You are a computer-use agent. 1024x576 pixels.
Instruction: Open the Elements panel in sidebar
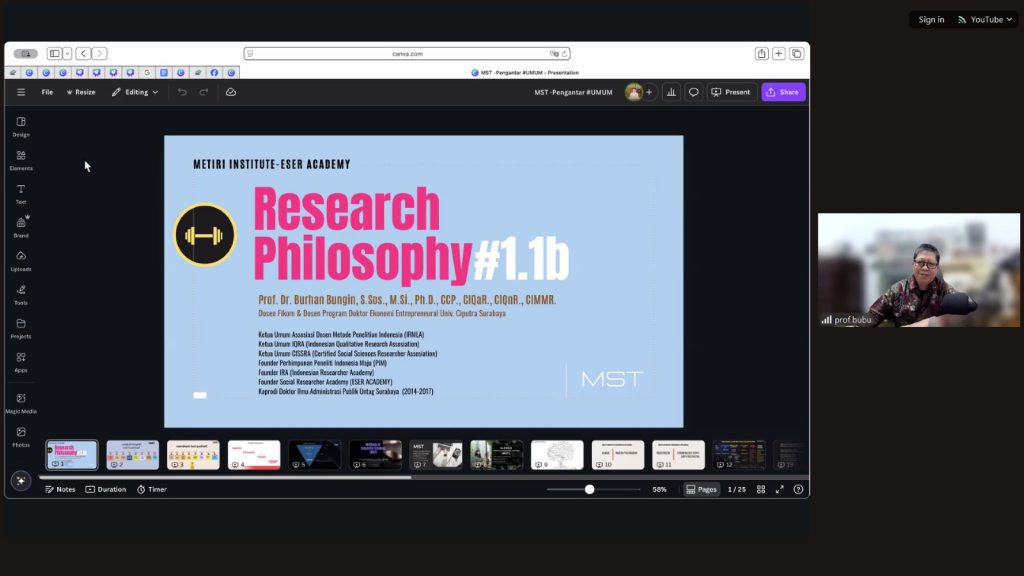pyautogui.click(x=21, y=159)
